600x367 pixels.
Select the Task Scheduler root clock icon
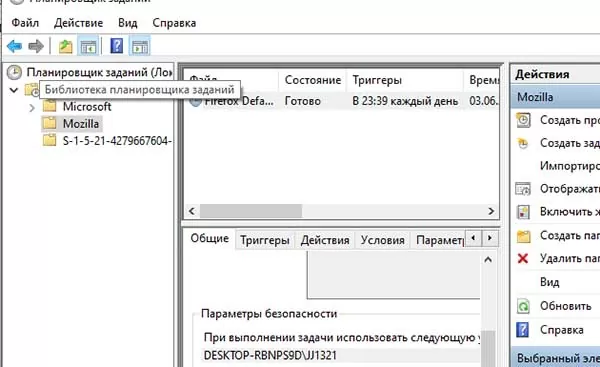(x=14, y=72)
